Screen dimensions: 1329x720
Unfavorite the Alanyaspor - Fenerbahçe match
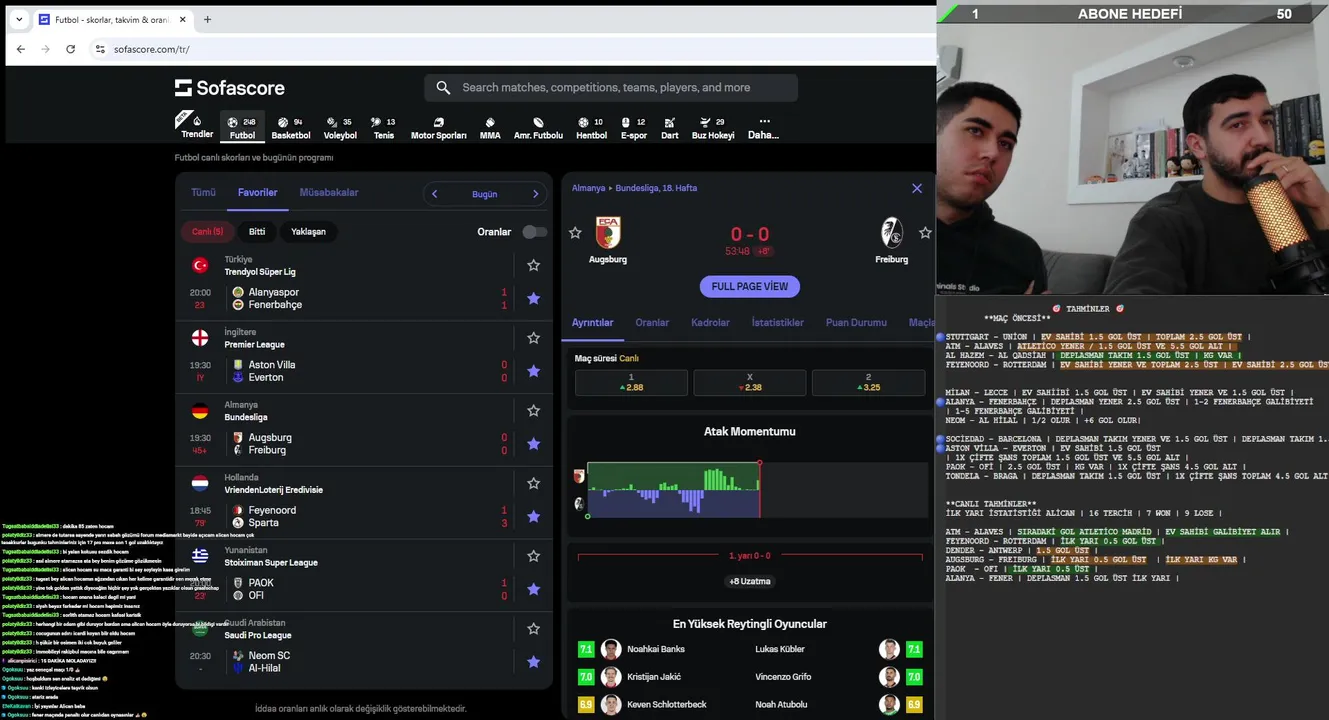pyautogui.click(x=533, y=298)
